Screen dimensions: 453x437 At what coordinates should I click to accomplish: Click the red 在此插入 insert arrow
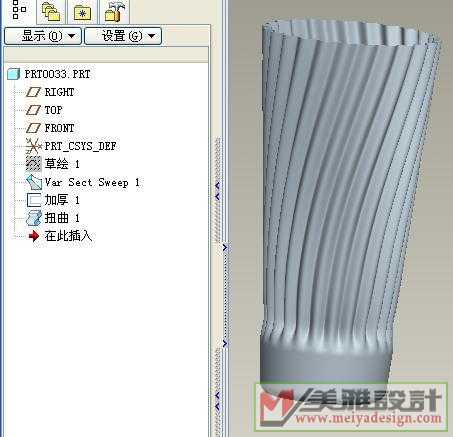tap(34, 236)
